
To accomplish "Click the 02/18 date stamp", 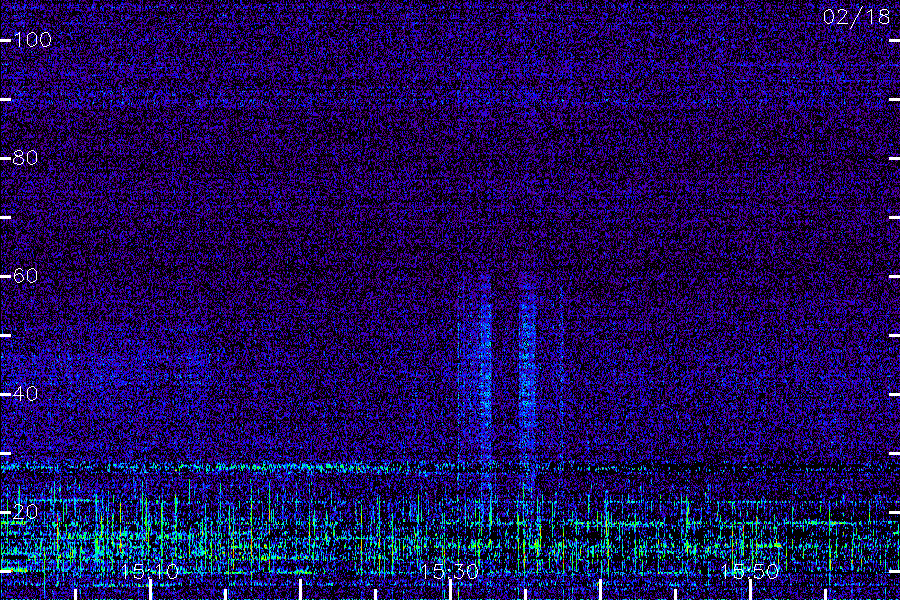I will tap(856, 17).
